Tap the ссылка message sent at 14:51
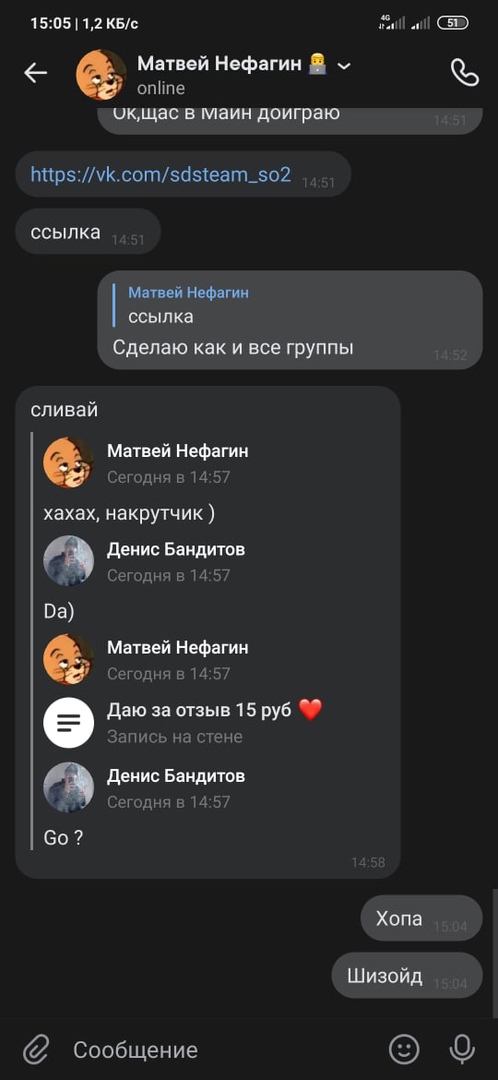Viewport: 498px width, 1080px height. coord(88,231)
